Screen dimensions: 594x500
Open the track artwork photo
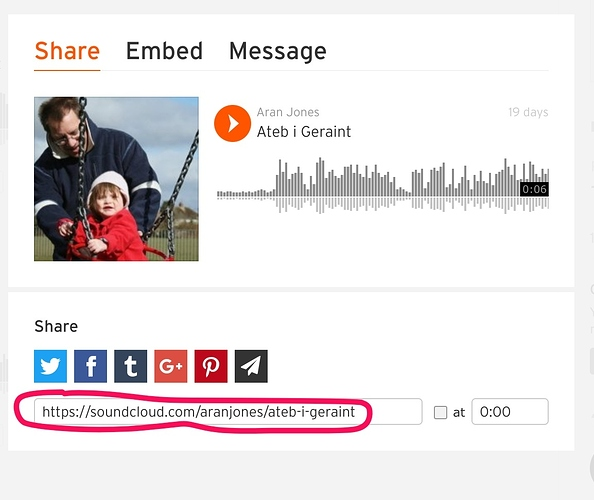(x=116, y=179)
